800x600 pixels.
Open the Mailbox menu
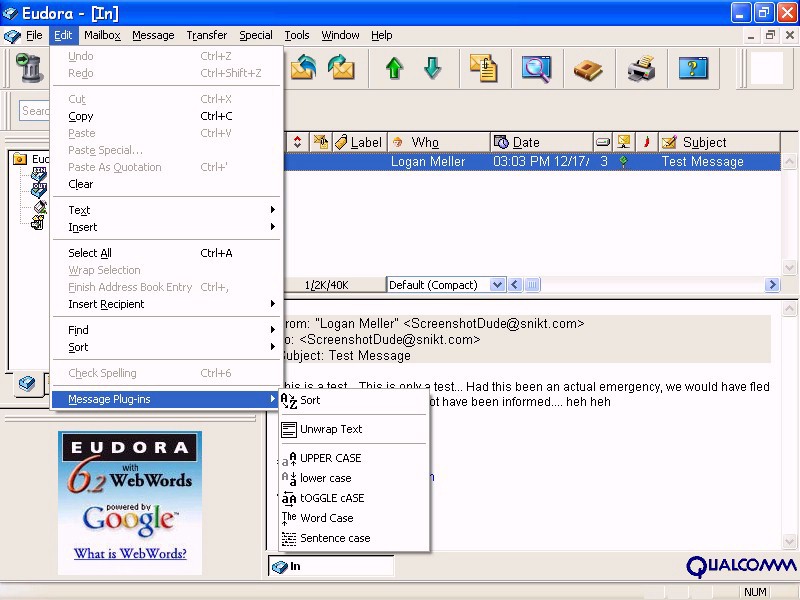click(102, 35)
